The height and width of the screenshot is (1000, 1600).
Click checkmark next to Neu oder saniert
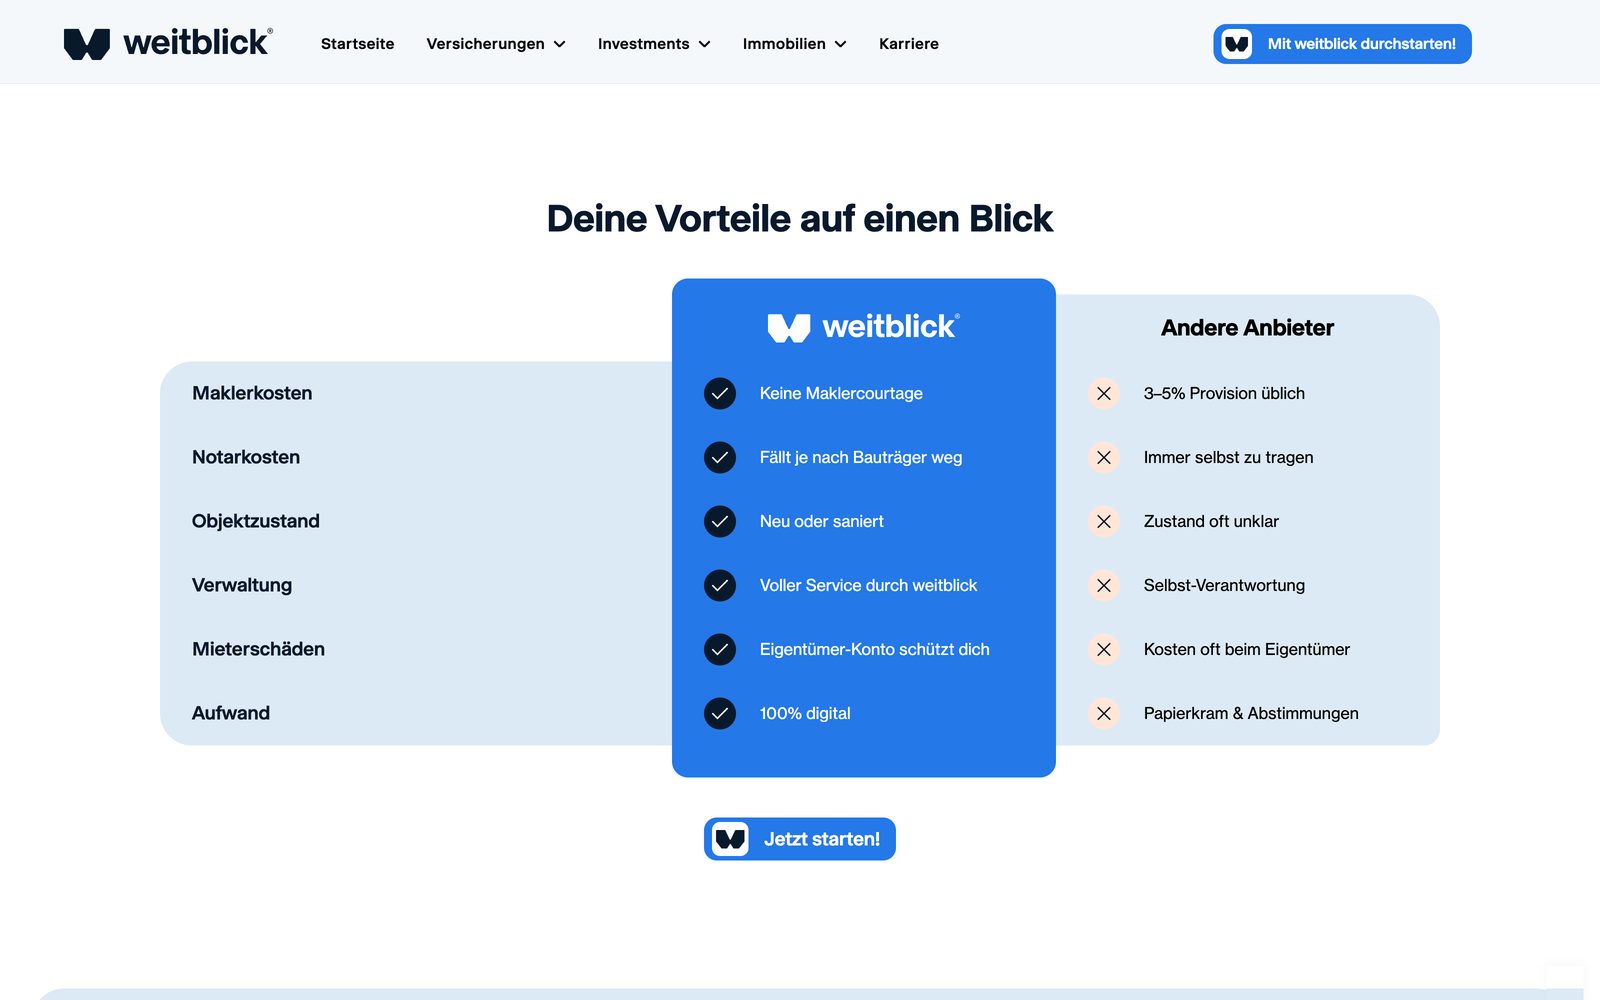(x=720, y=522)
